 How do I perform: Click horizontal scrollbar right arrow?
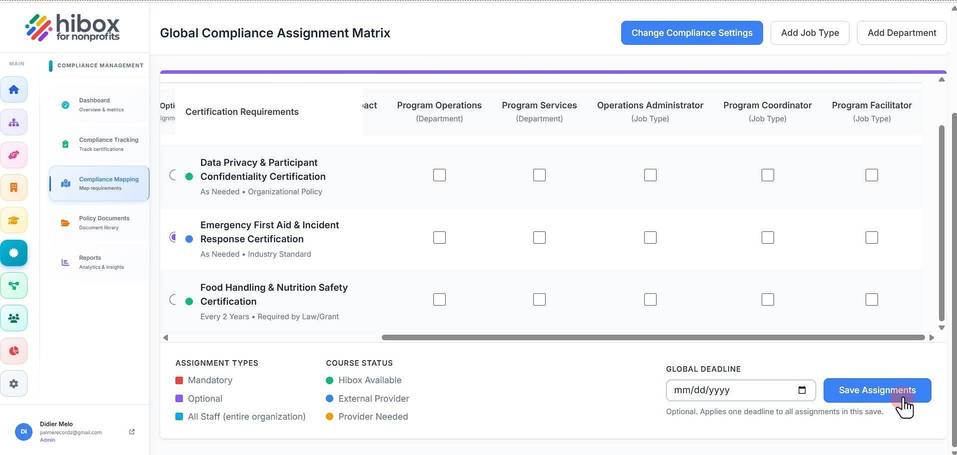(x=932, y=337)
